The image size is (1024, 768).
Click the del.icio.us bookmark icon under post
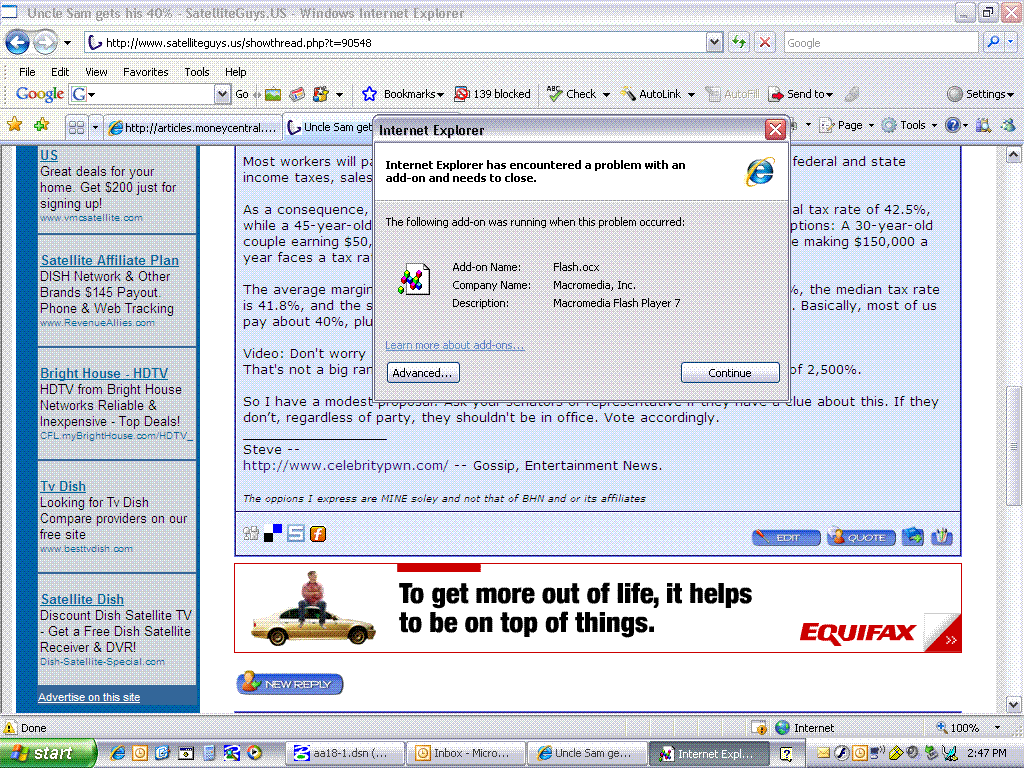point(273,534)
